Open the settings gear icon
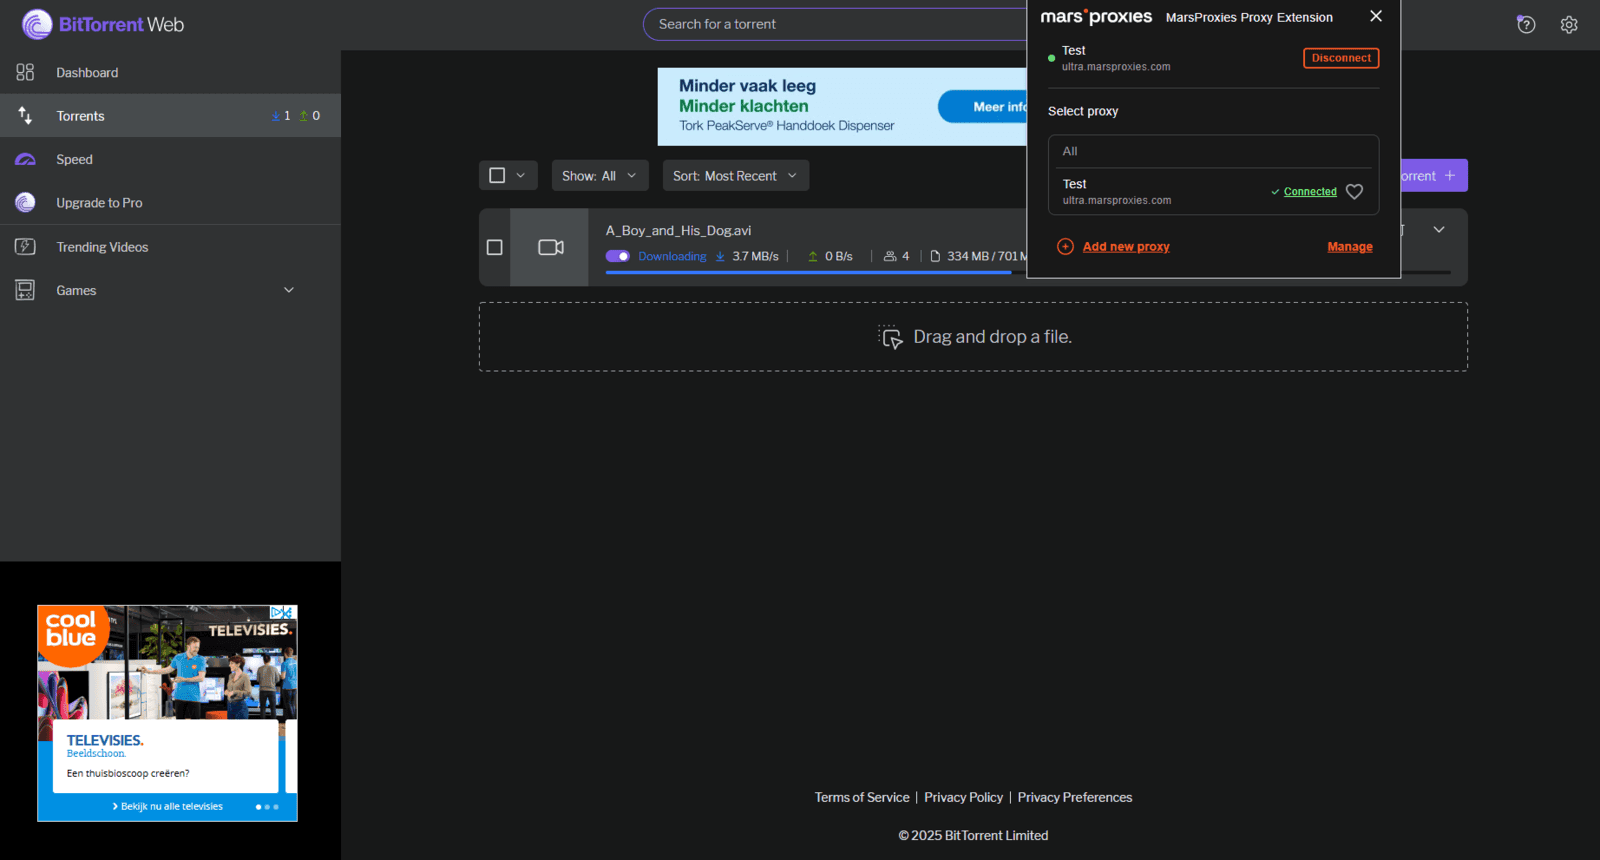This screenshot has width=1600, height=860. pos(1569,24)
